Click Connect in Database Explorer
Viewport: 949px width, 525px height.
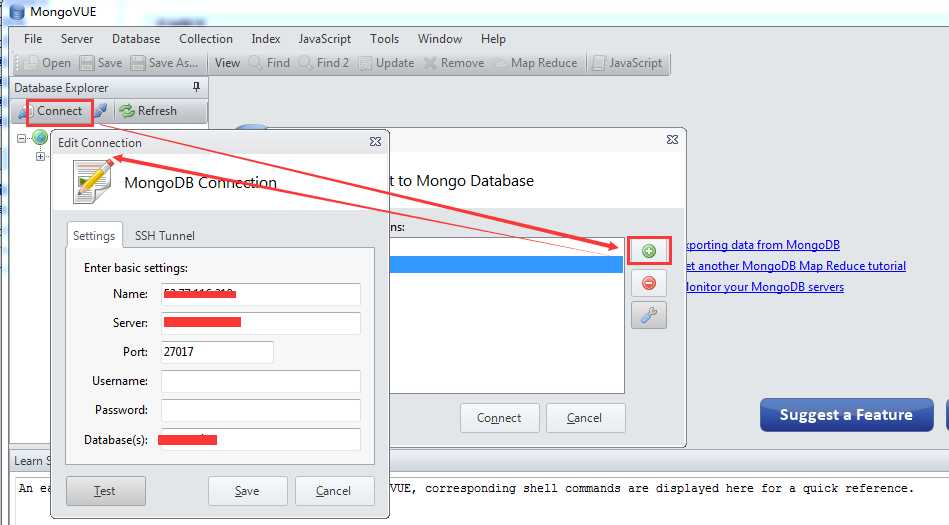click(x=59, y=111)
